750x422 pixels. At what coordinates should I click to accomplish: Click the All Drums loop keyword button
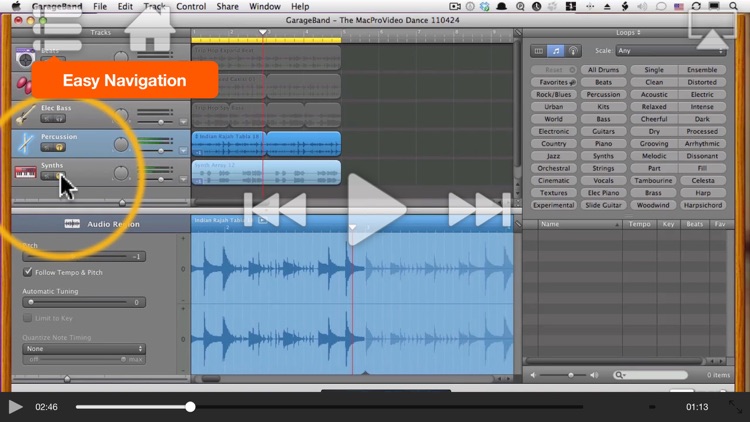pos(603,70)
